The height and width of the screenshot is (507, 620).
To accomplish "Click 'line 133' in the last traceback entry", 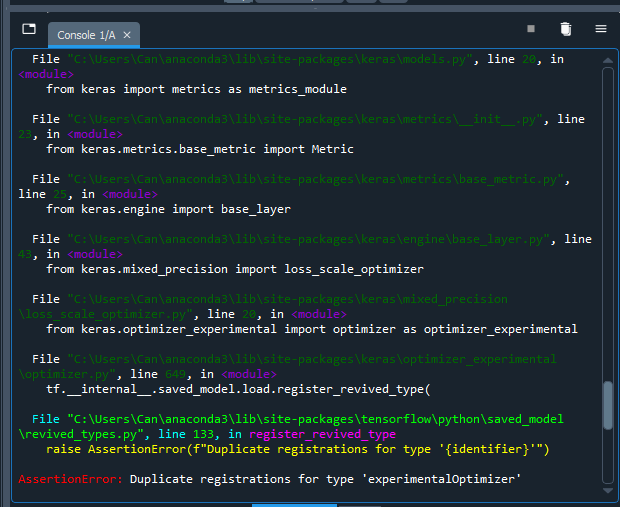I will 186,434.
